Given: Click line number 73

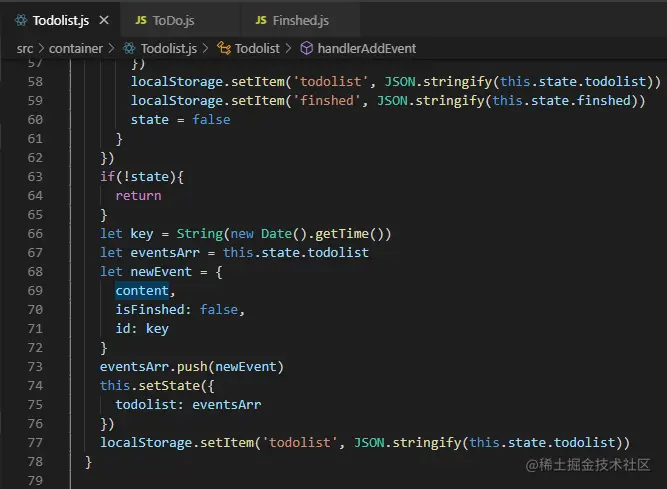Looking at the screenshot, I should 35,367.
